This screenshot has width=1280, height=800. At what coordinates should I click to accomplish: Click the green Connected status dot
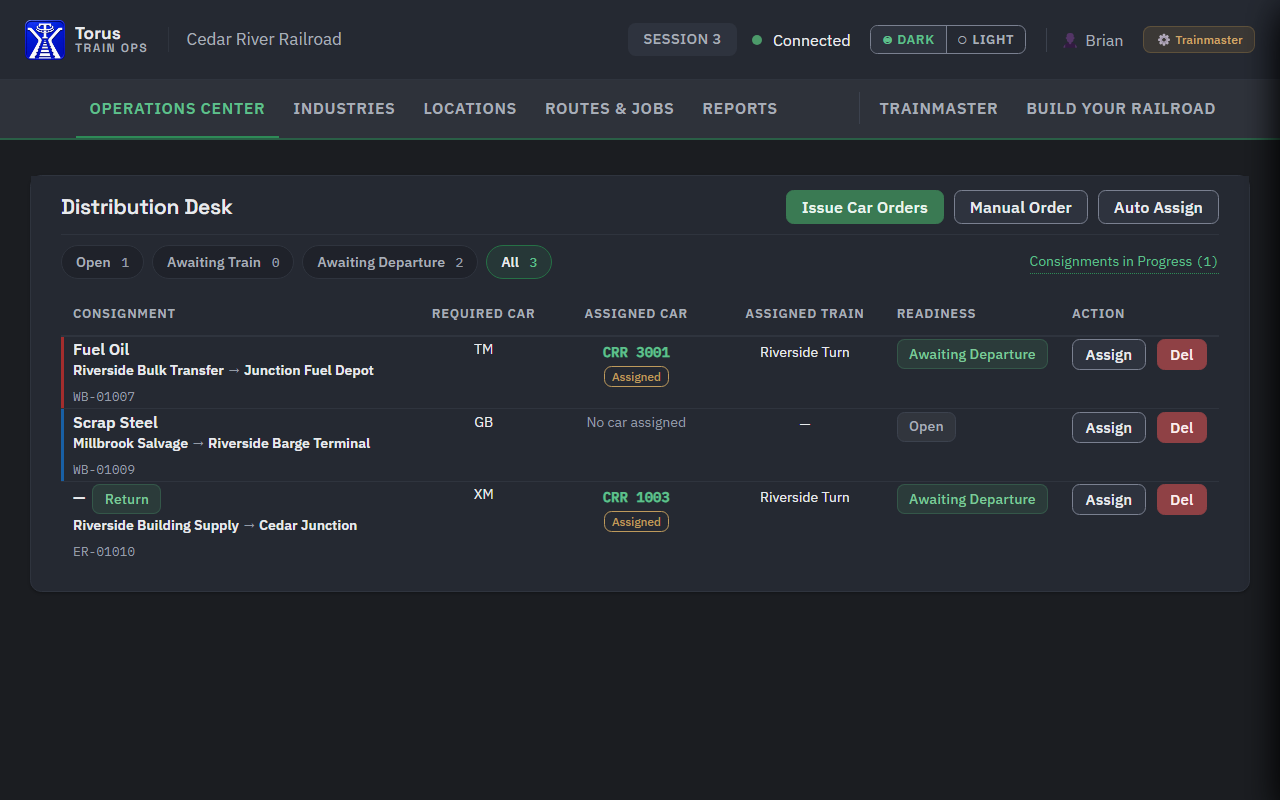coord(757,40)
